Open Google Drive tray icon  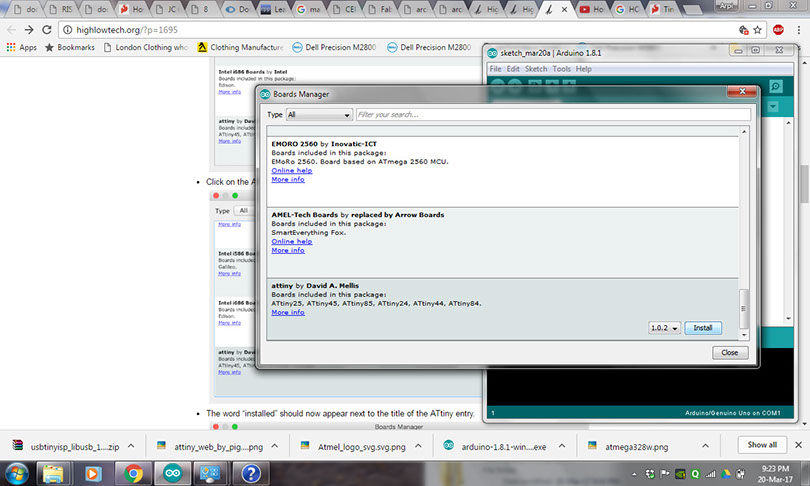click(726, 474)
